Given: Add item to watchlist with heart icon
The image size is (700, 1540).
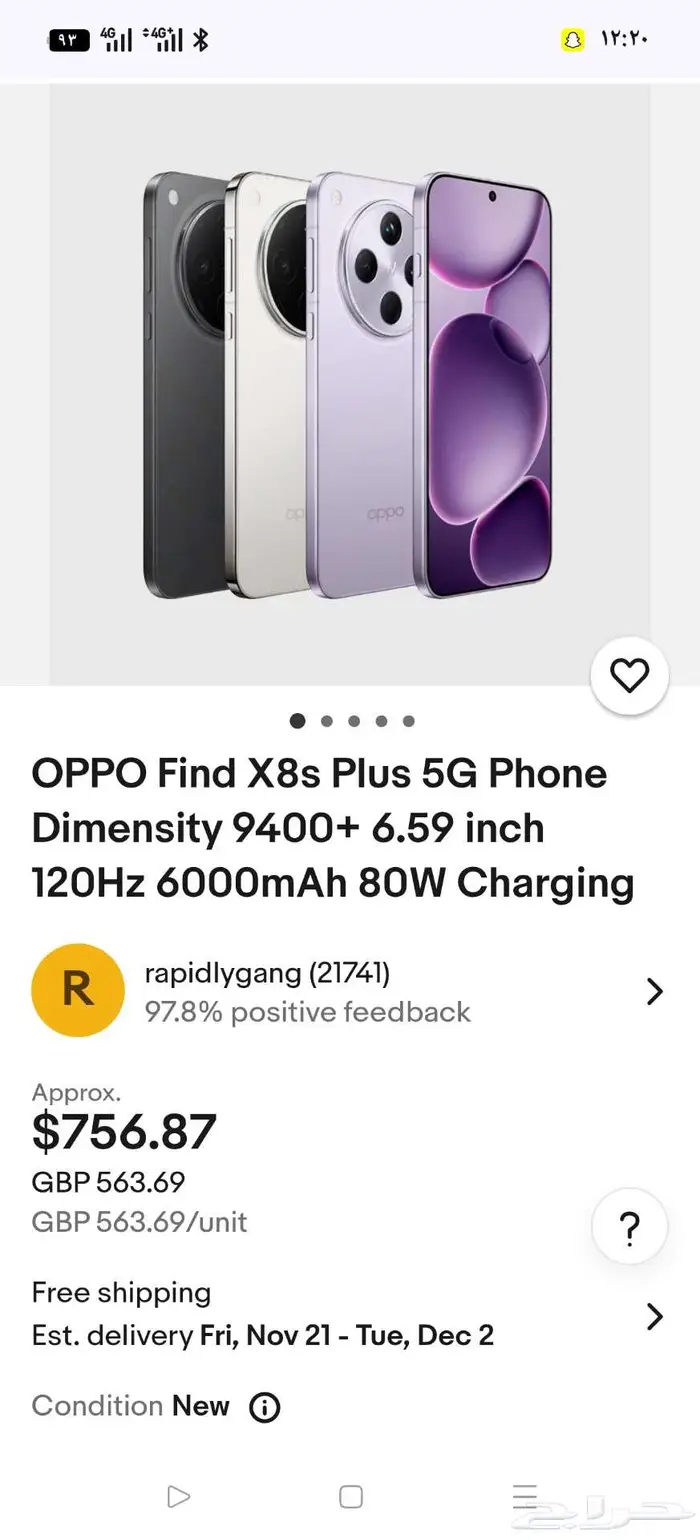Looking at the screenshot, I should [x=629, y=677].
